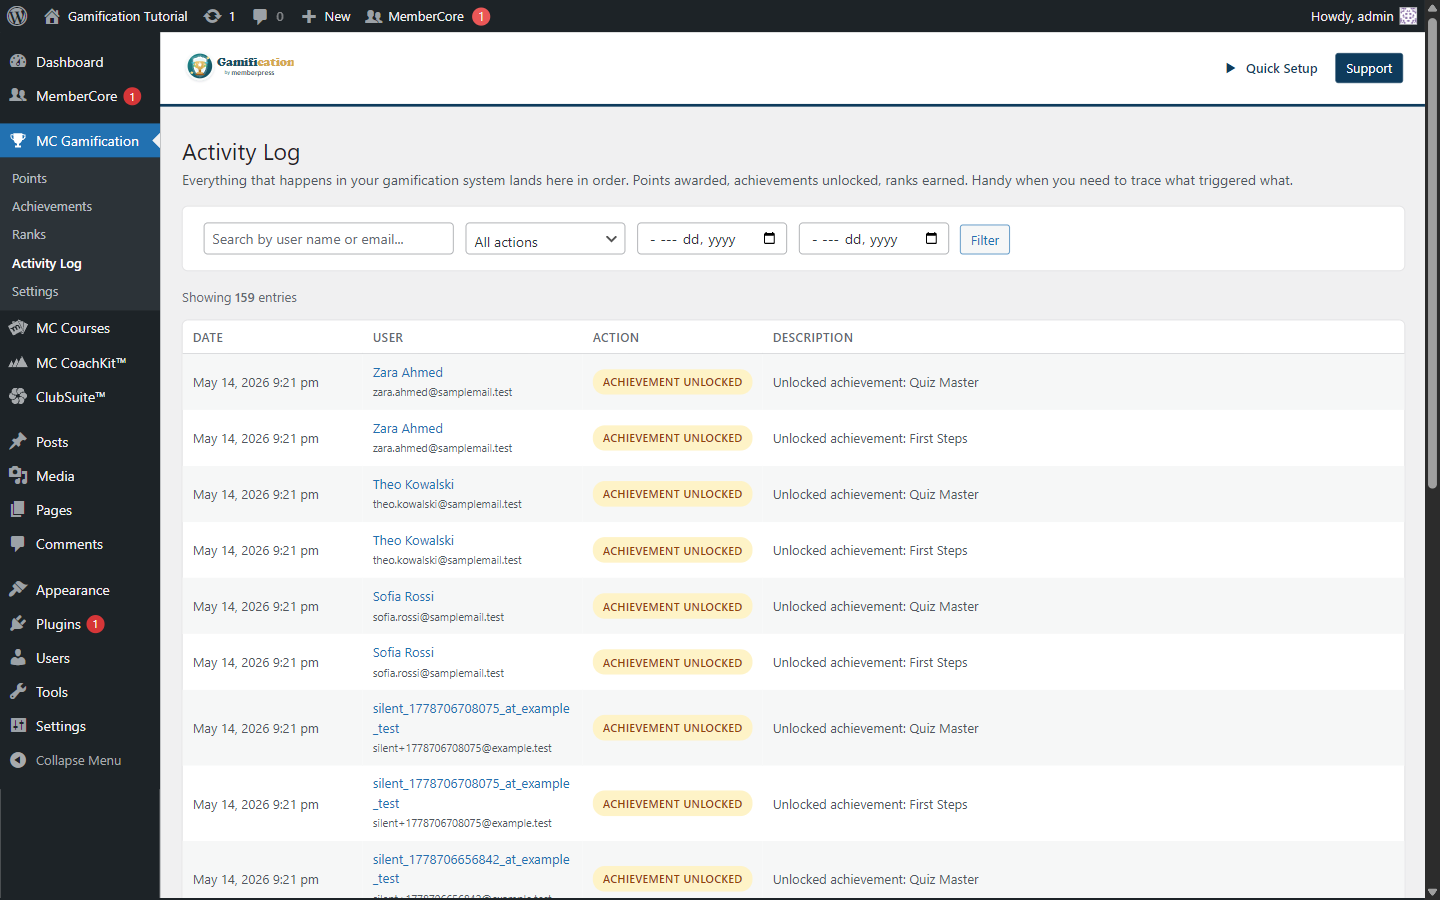Open Pages in the sidebar
Screen dimensions: 1440x900
(x=80, y=510)
